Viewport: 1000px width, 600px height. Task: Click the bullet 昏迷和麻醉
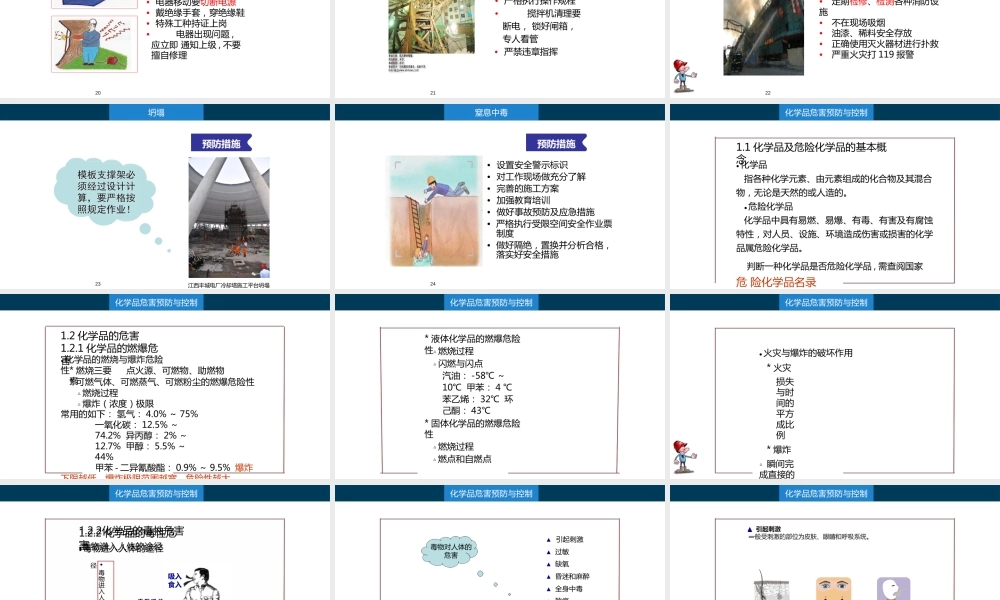pyautogui.click(x=572, y=576)
